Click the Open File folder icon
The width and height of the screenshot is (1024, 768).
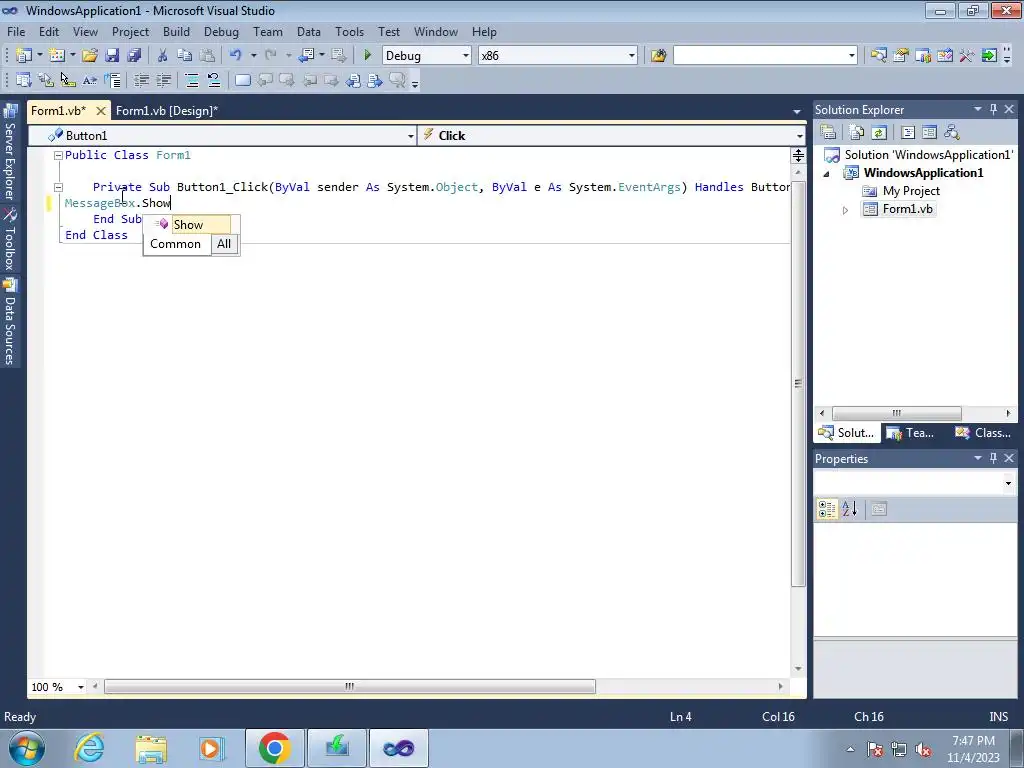coord(90,56)
